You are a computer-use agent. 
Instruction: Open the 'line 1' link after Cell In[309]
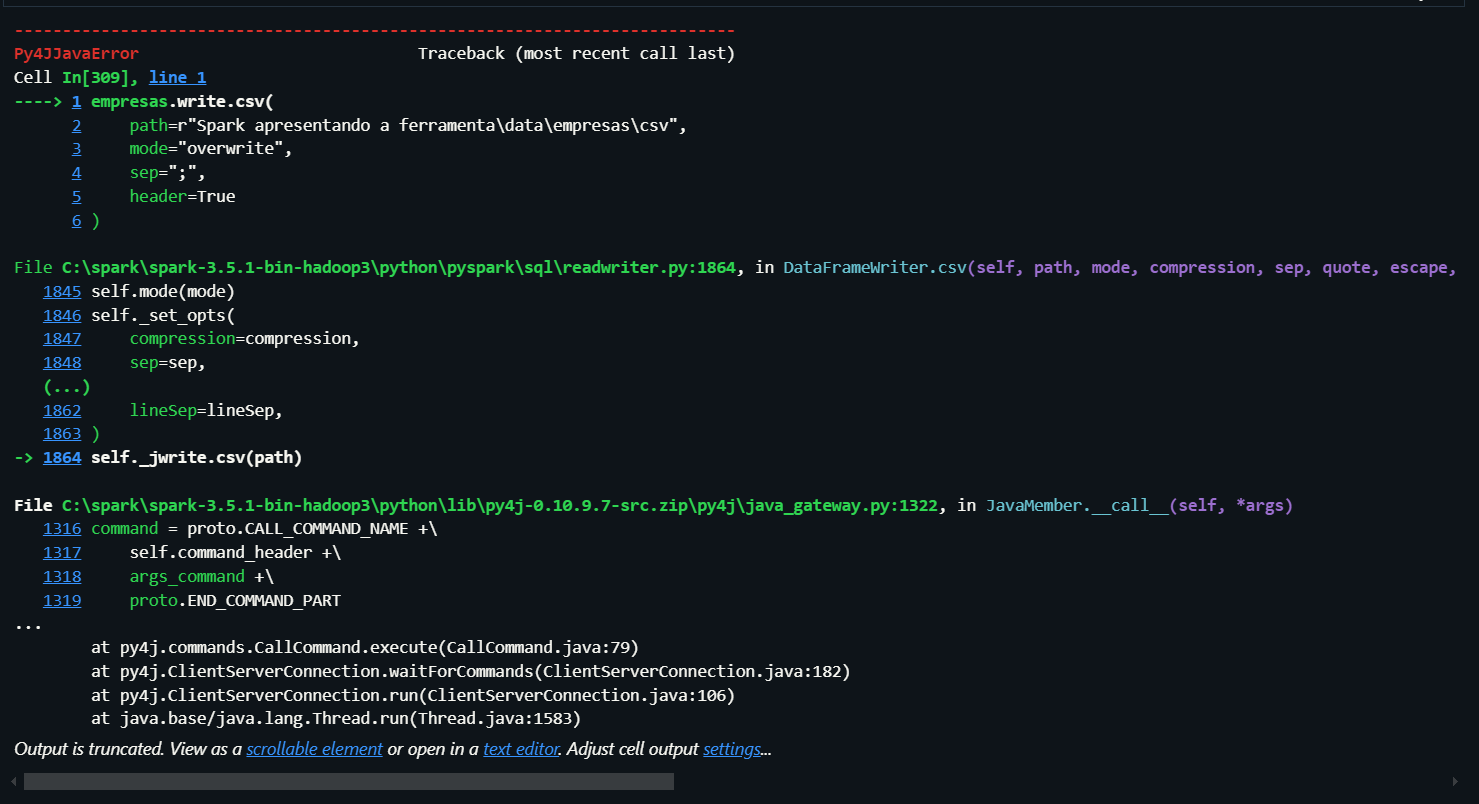(x=178, y=77)
